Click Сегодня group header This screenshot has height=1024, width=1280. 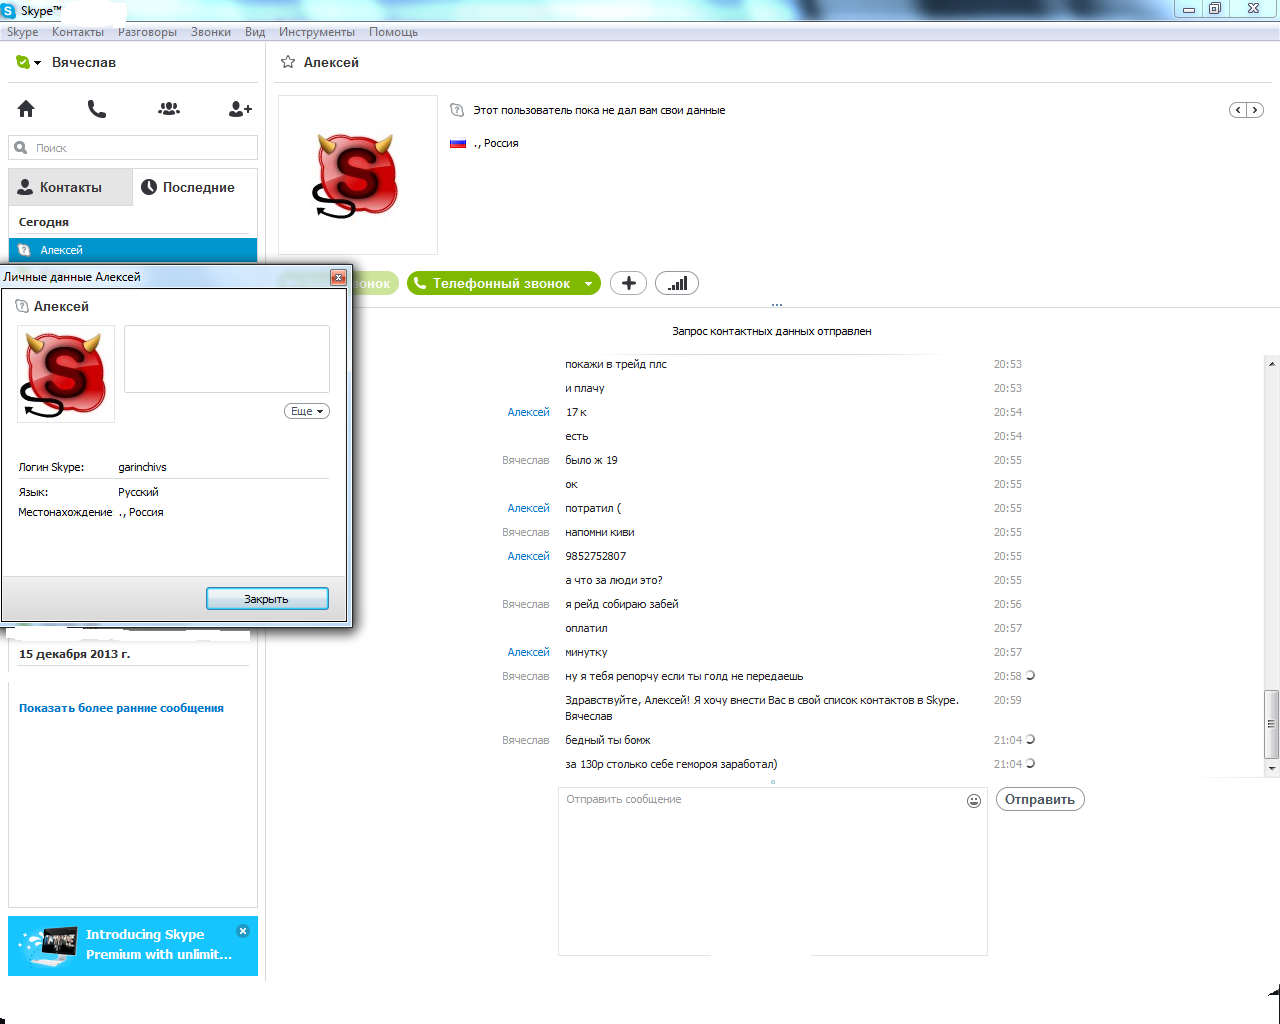[x=44, y=222]
